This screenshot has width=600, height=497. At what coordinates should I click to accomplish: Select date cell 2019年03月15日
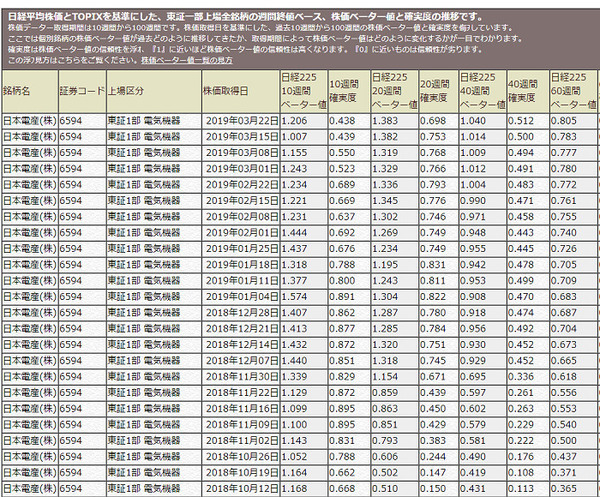(241, 137)
